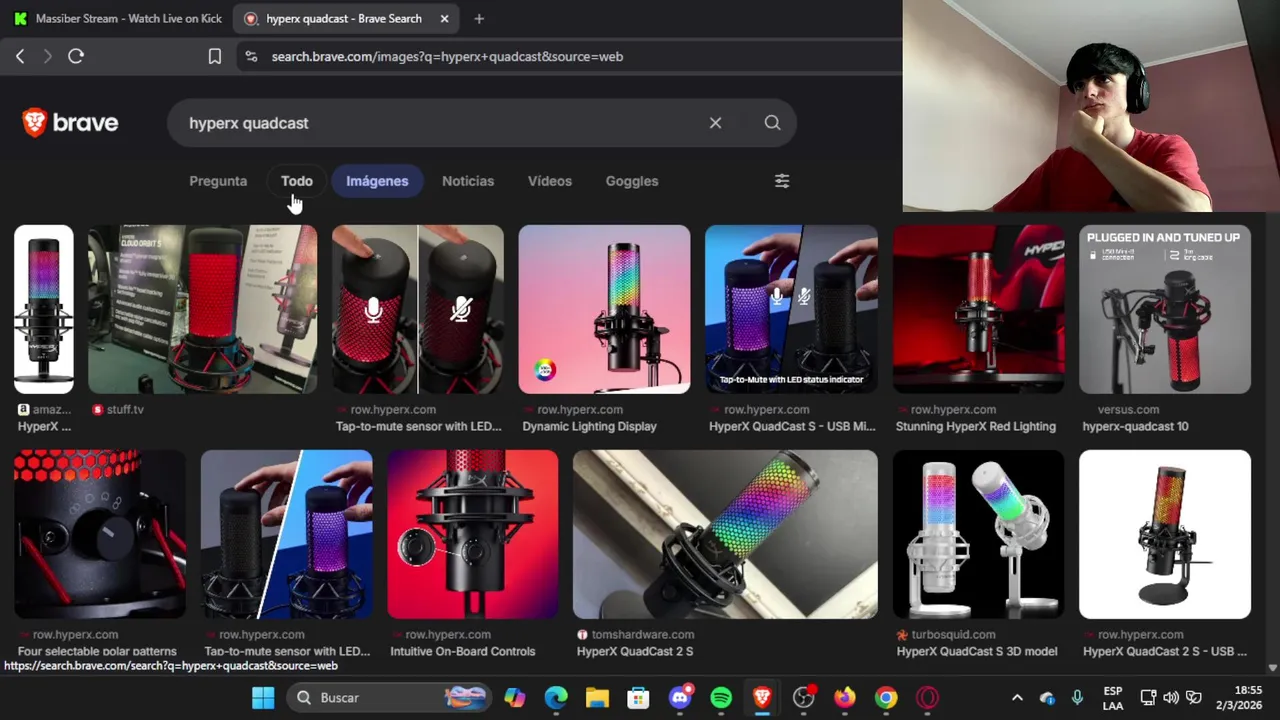Open the stuff.tv red microphone image
Screen dimensions: 1280x720
point(202,309)
